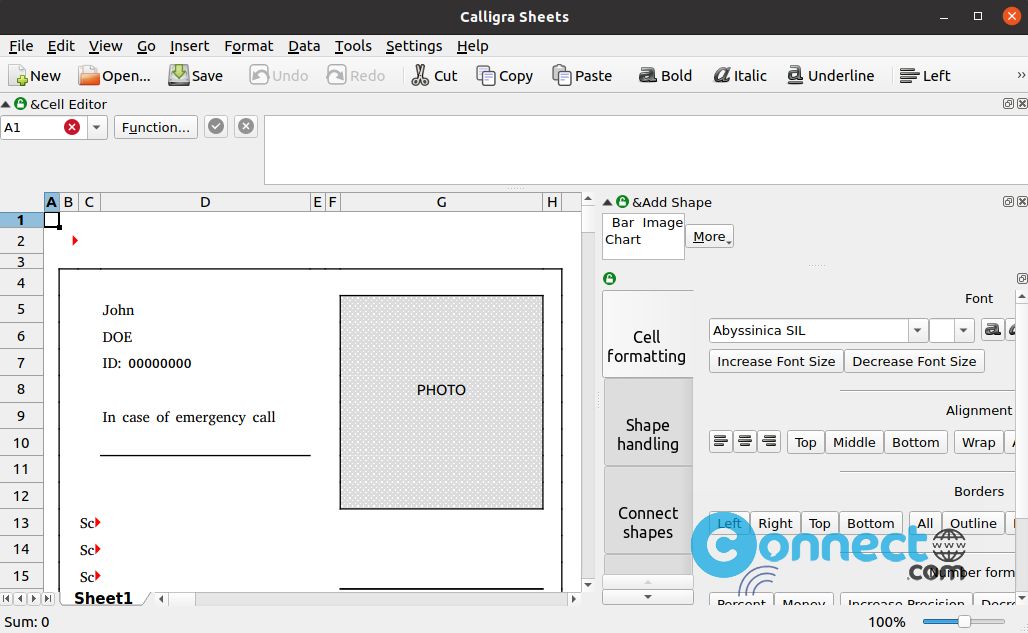Screen dimensions: 1028x633
Task: Toggle Wrap text alignment
Action: tap(978, 441)
